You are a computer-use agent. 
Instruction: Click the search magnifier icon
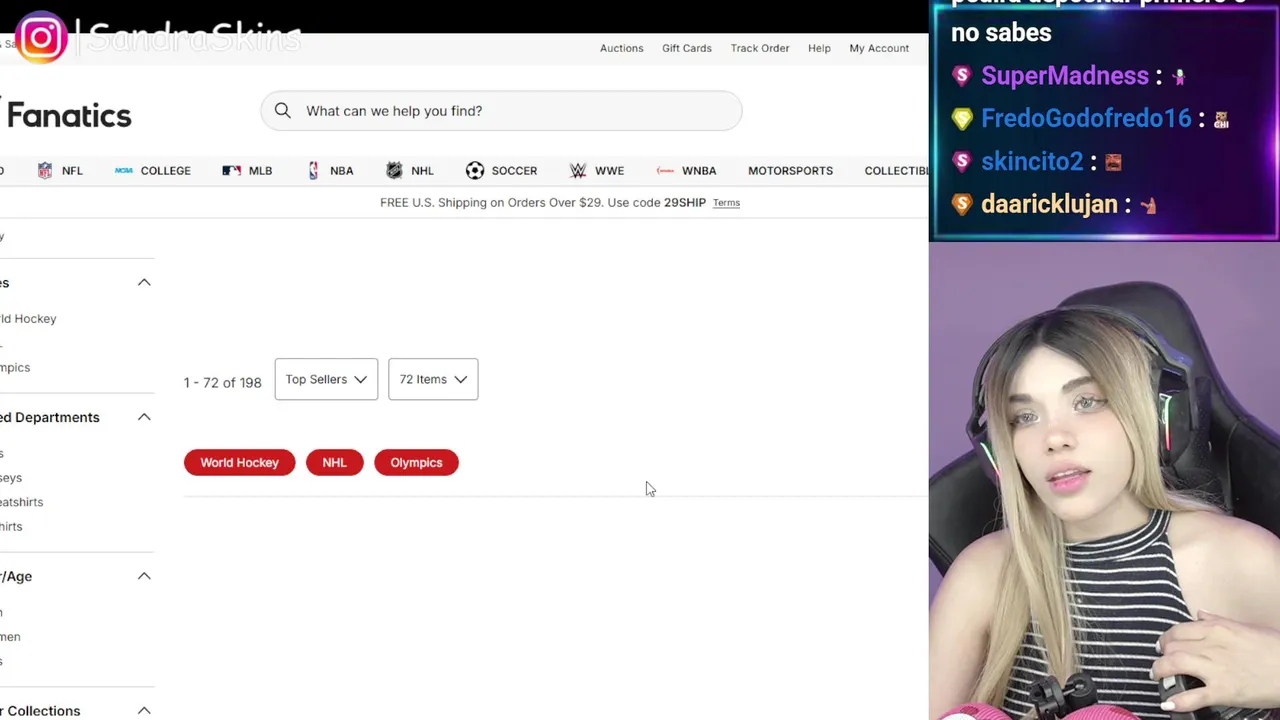coord(283,111)
